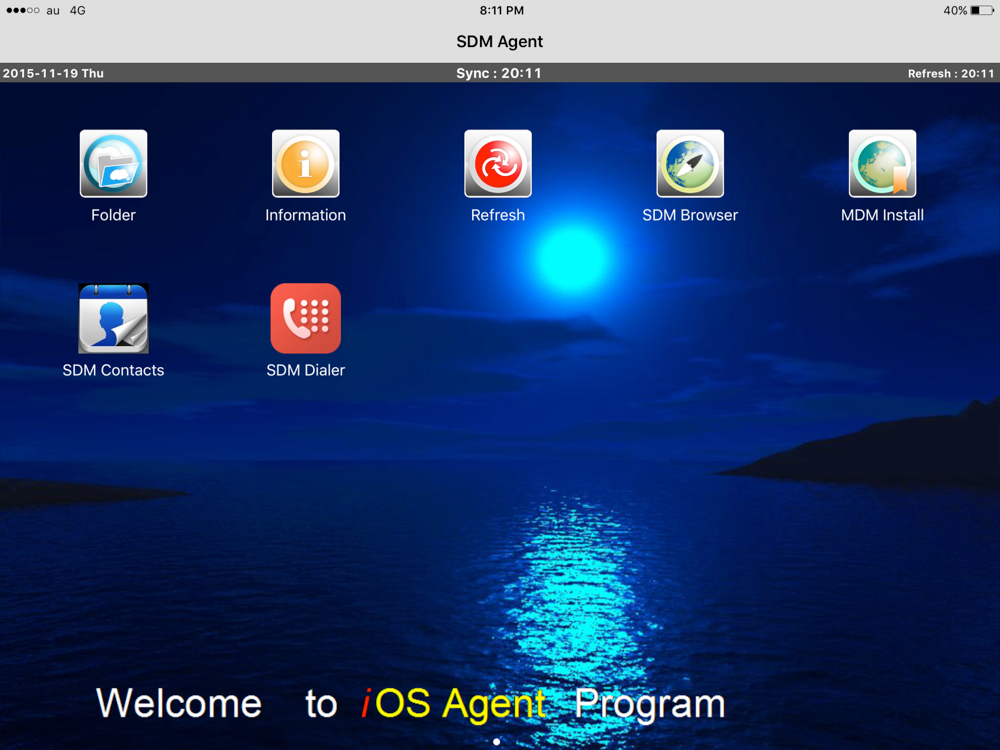The image size is (1000, 750).
Task: Click the "SDM Dialer" label text
Action: (305, 370)
